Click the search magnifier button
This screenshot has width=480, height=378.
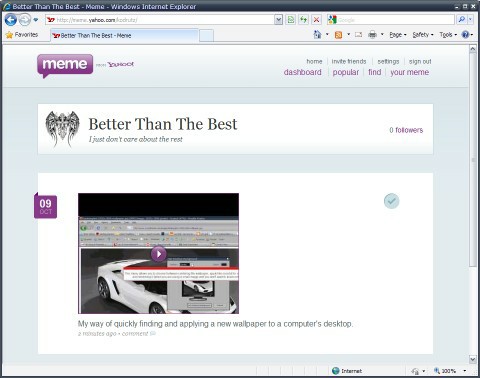(x=462, y=20)
